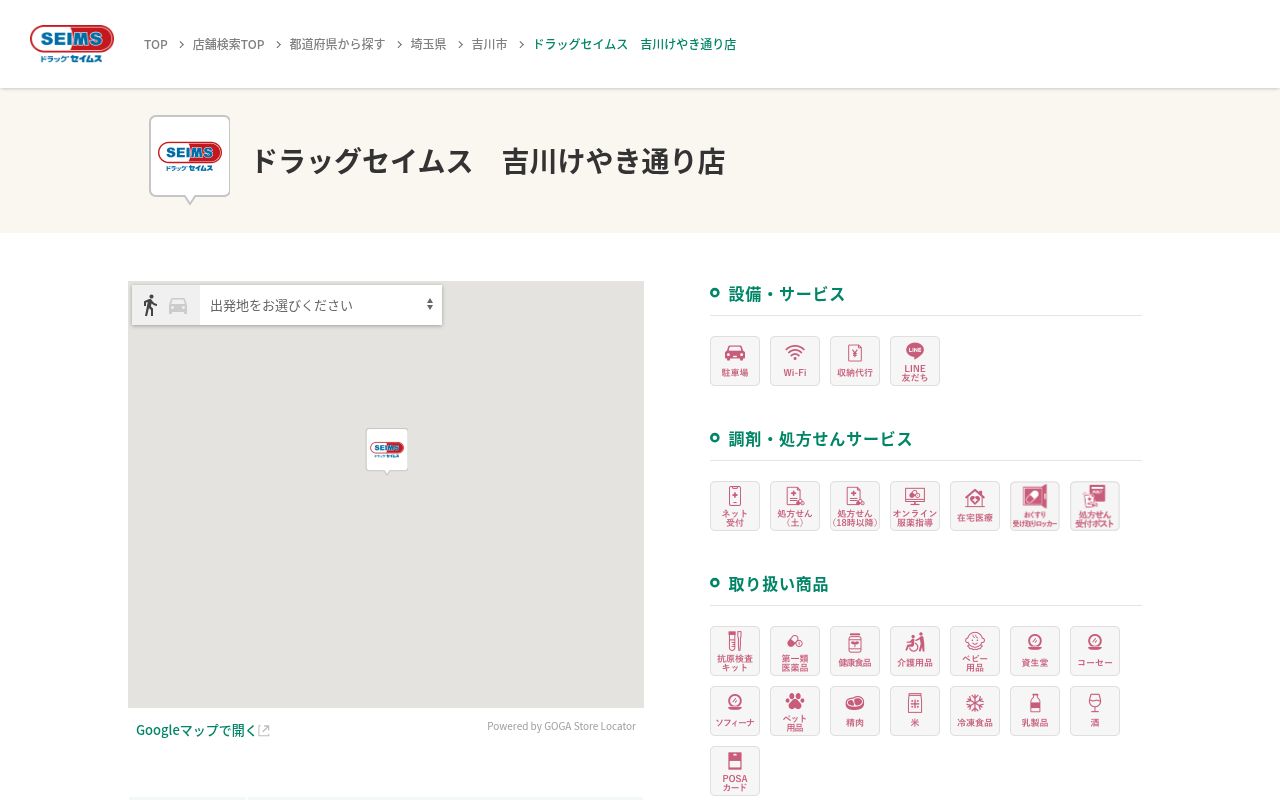
Task: Click the 駐車場 parking icon
Action: click(735, 361)
